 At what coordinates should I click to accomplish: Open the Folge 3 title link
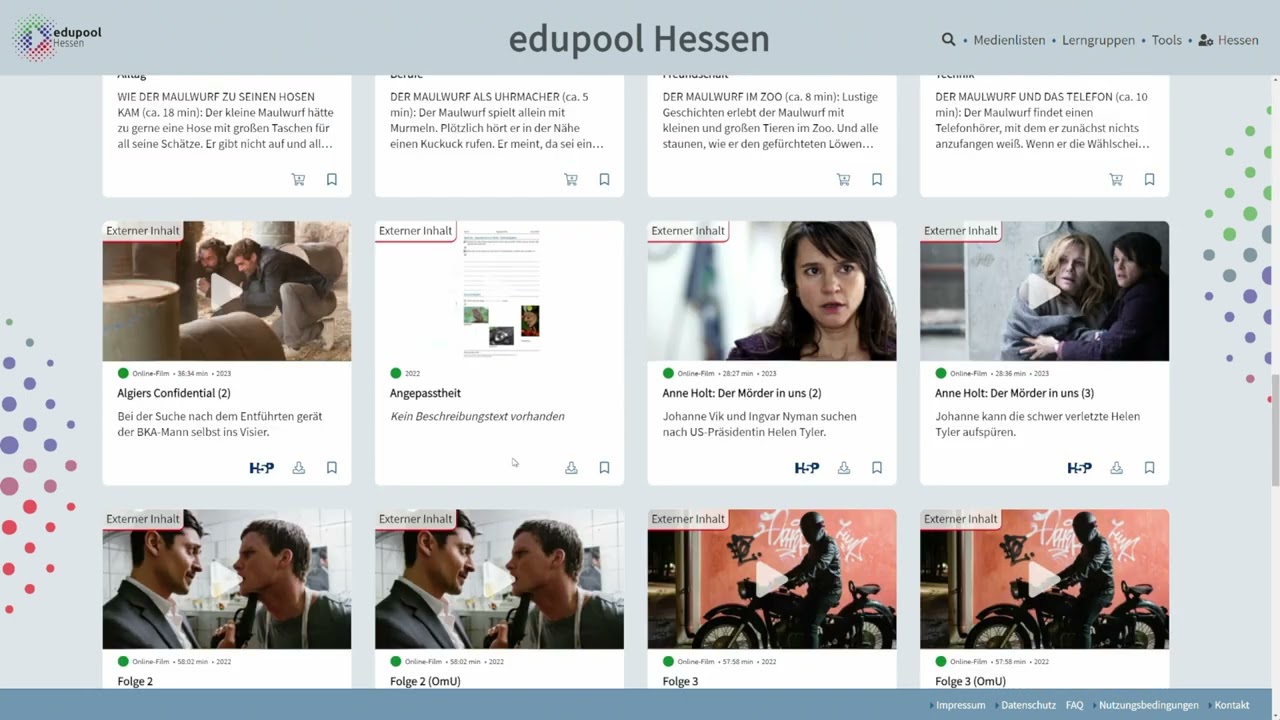coord(680,681)
